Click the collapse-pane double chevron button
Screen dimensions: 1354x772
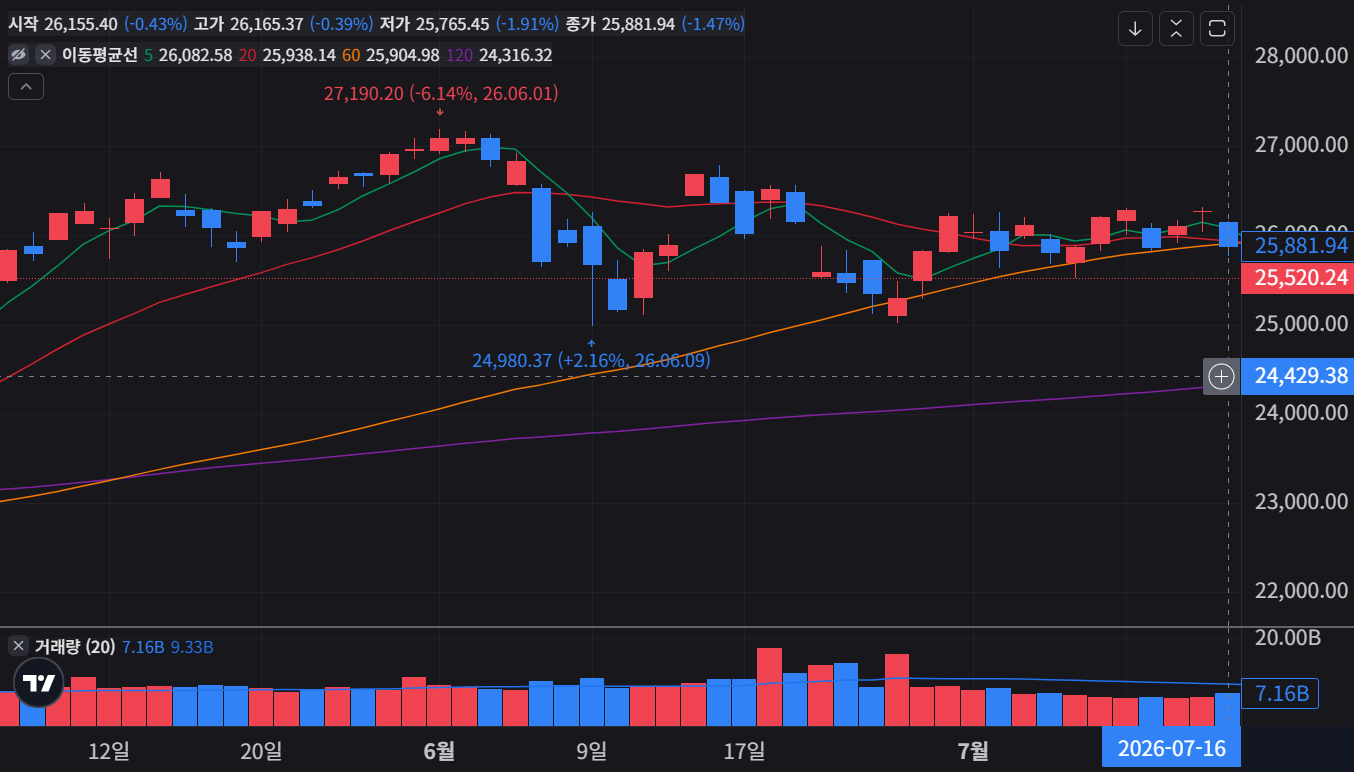(1176, 29)
